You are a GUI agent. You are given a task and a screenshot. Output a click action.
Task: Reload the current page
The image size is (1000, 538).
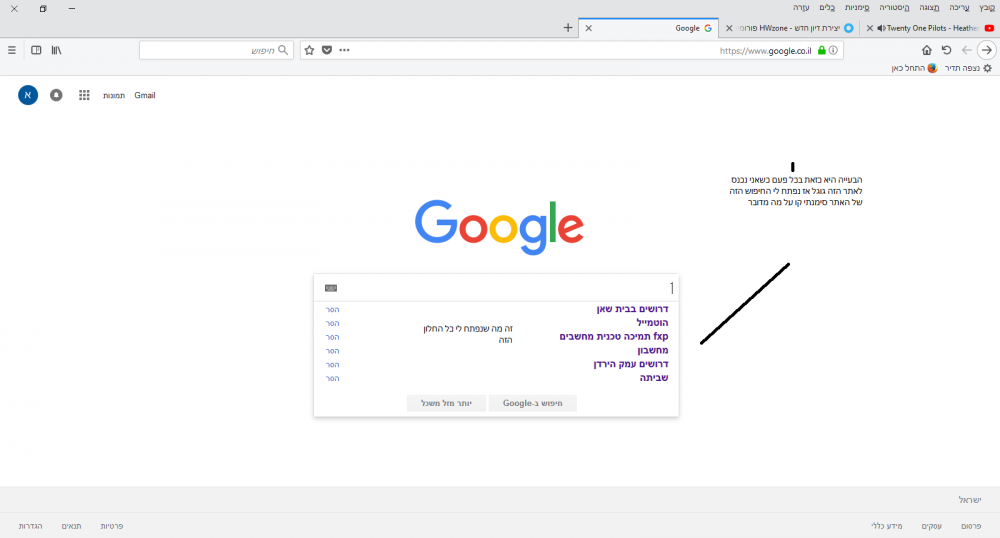pyautogui.click(x=946, y=50)
